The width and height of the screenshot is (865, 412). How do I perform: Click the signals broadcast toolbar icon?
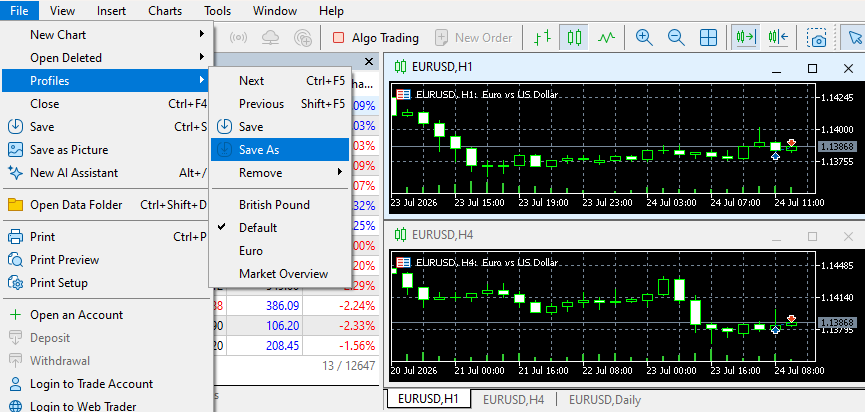pos(238,38)
